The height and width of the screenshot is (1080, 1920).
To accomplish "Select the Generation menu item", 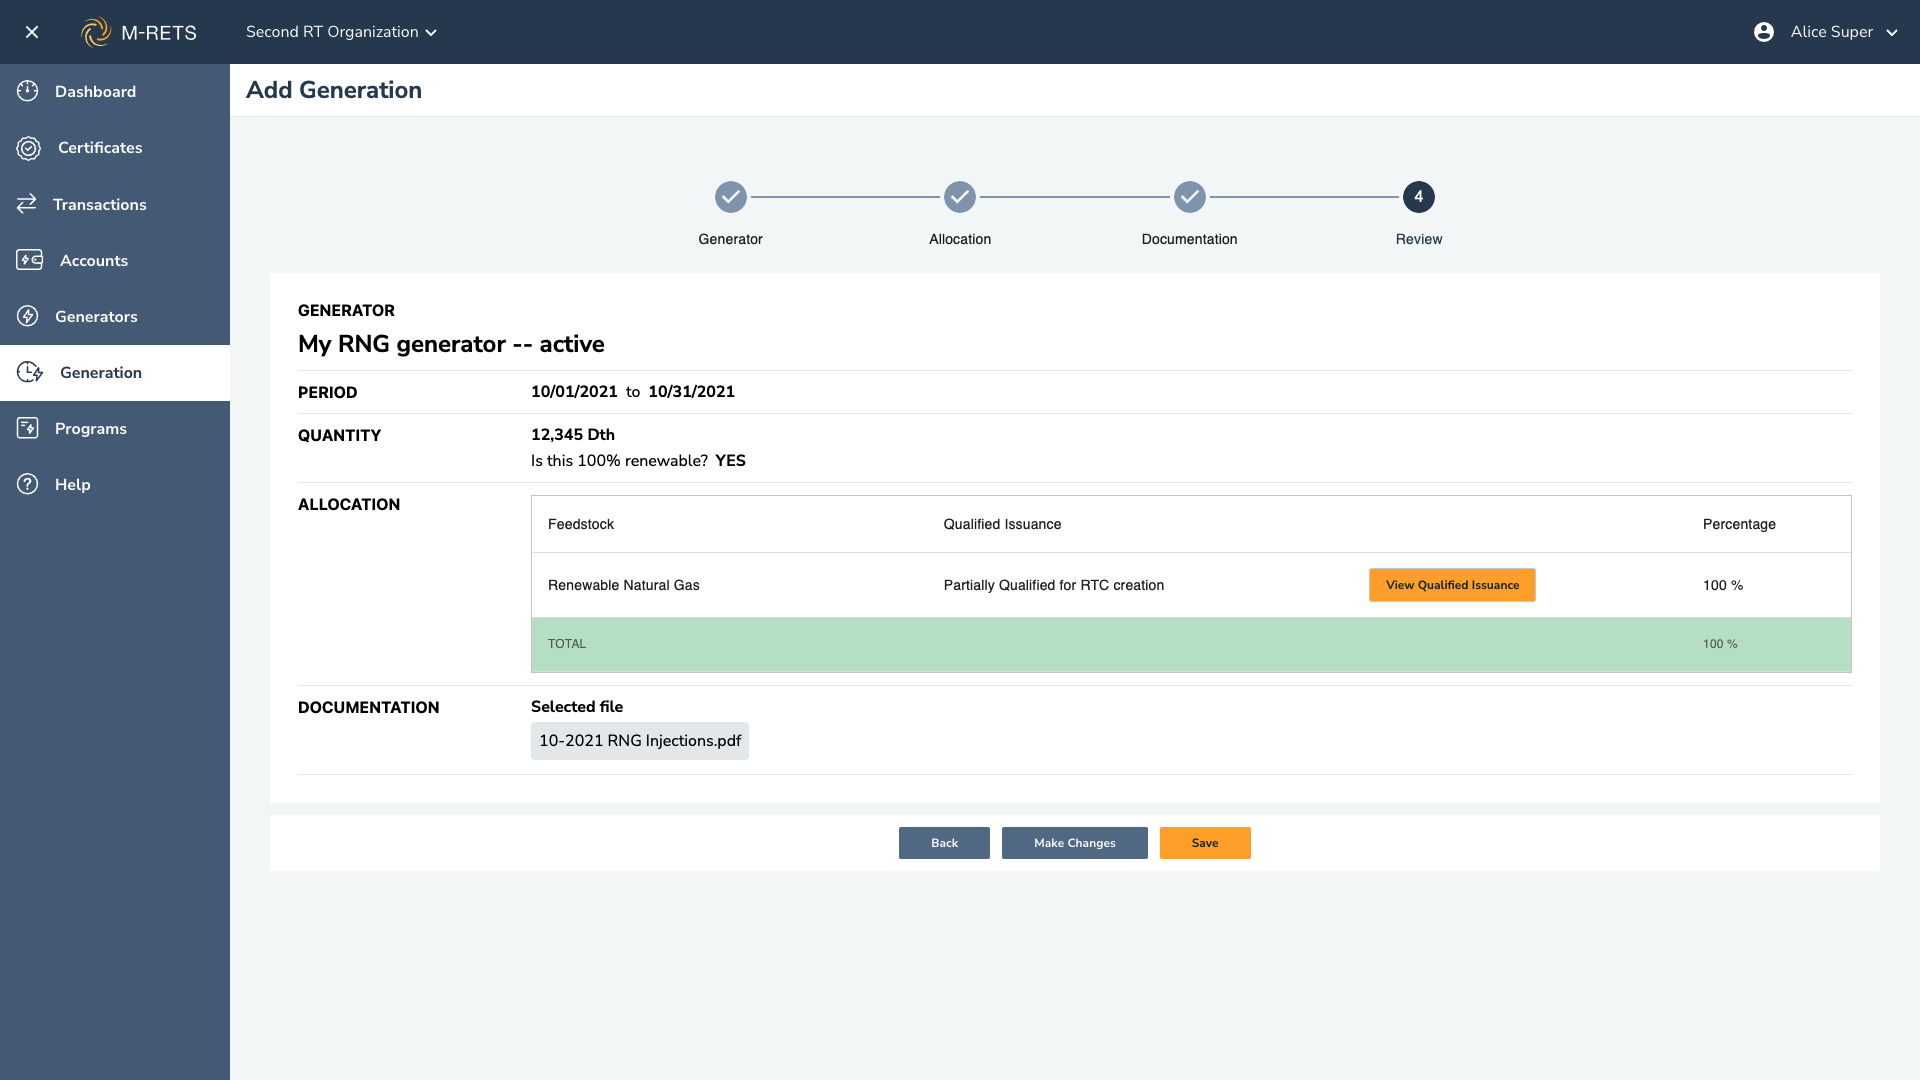I will 101,372.
